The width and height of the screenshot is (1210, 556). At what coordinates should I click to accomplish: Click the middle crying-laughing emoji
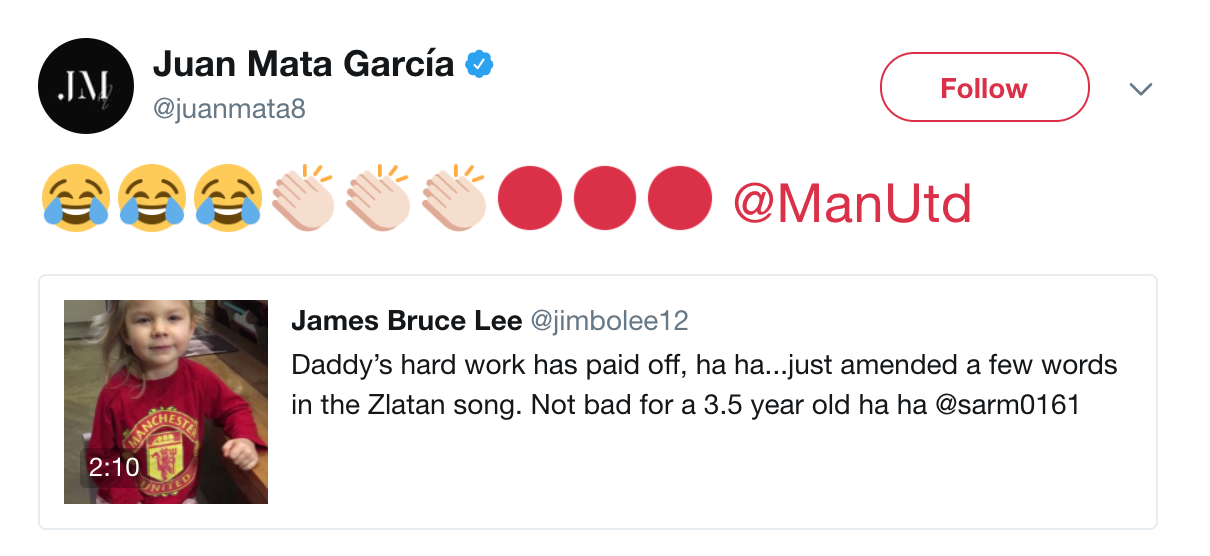pyautogui.click(x=152, y=197)
